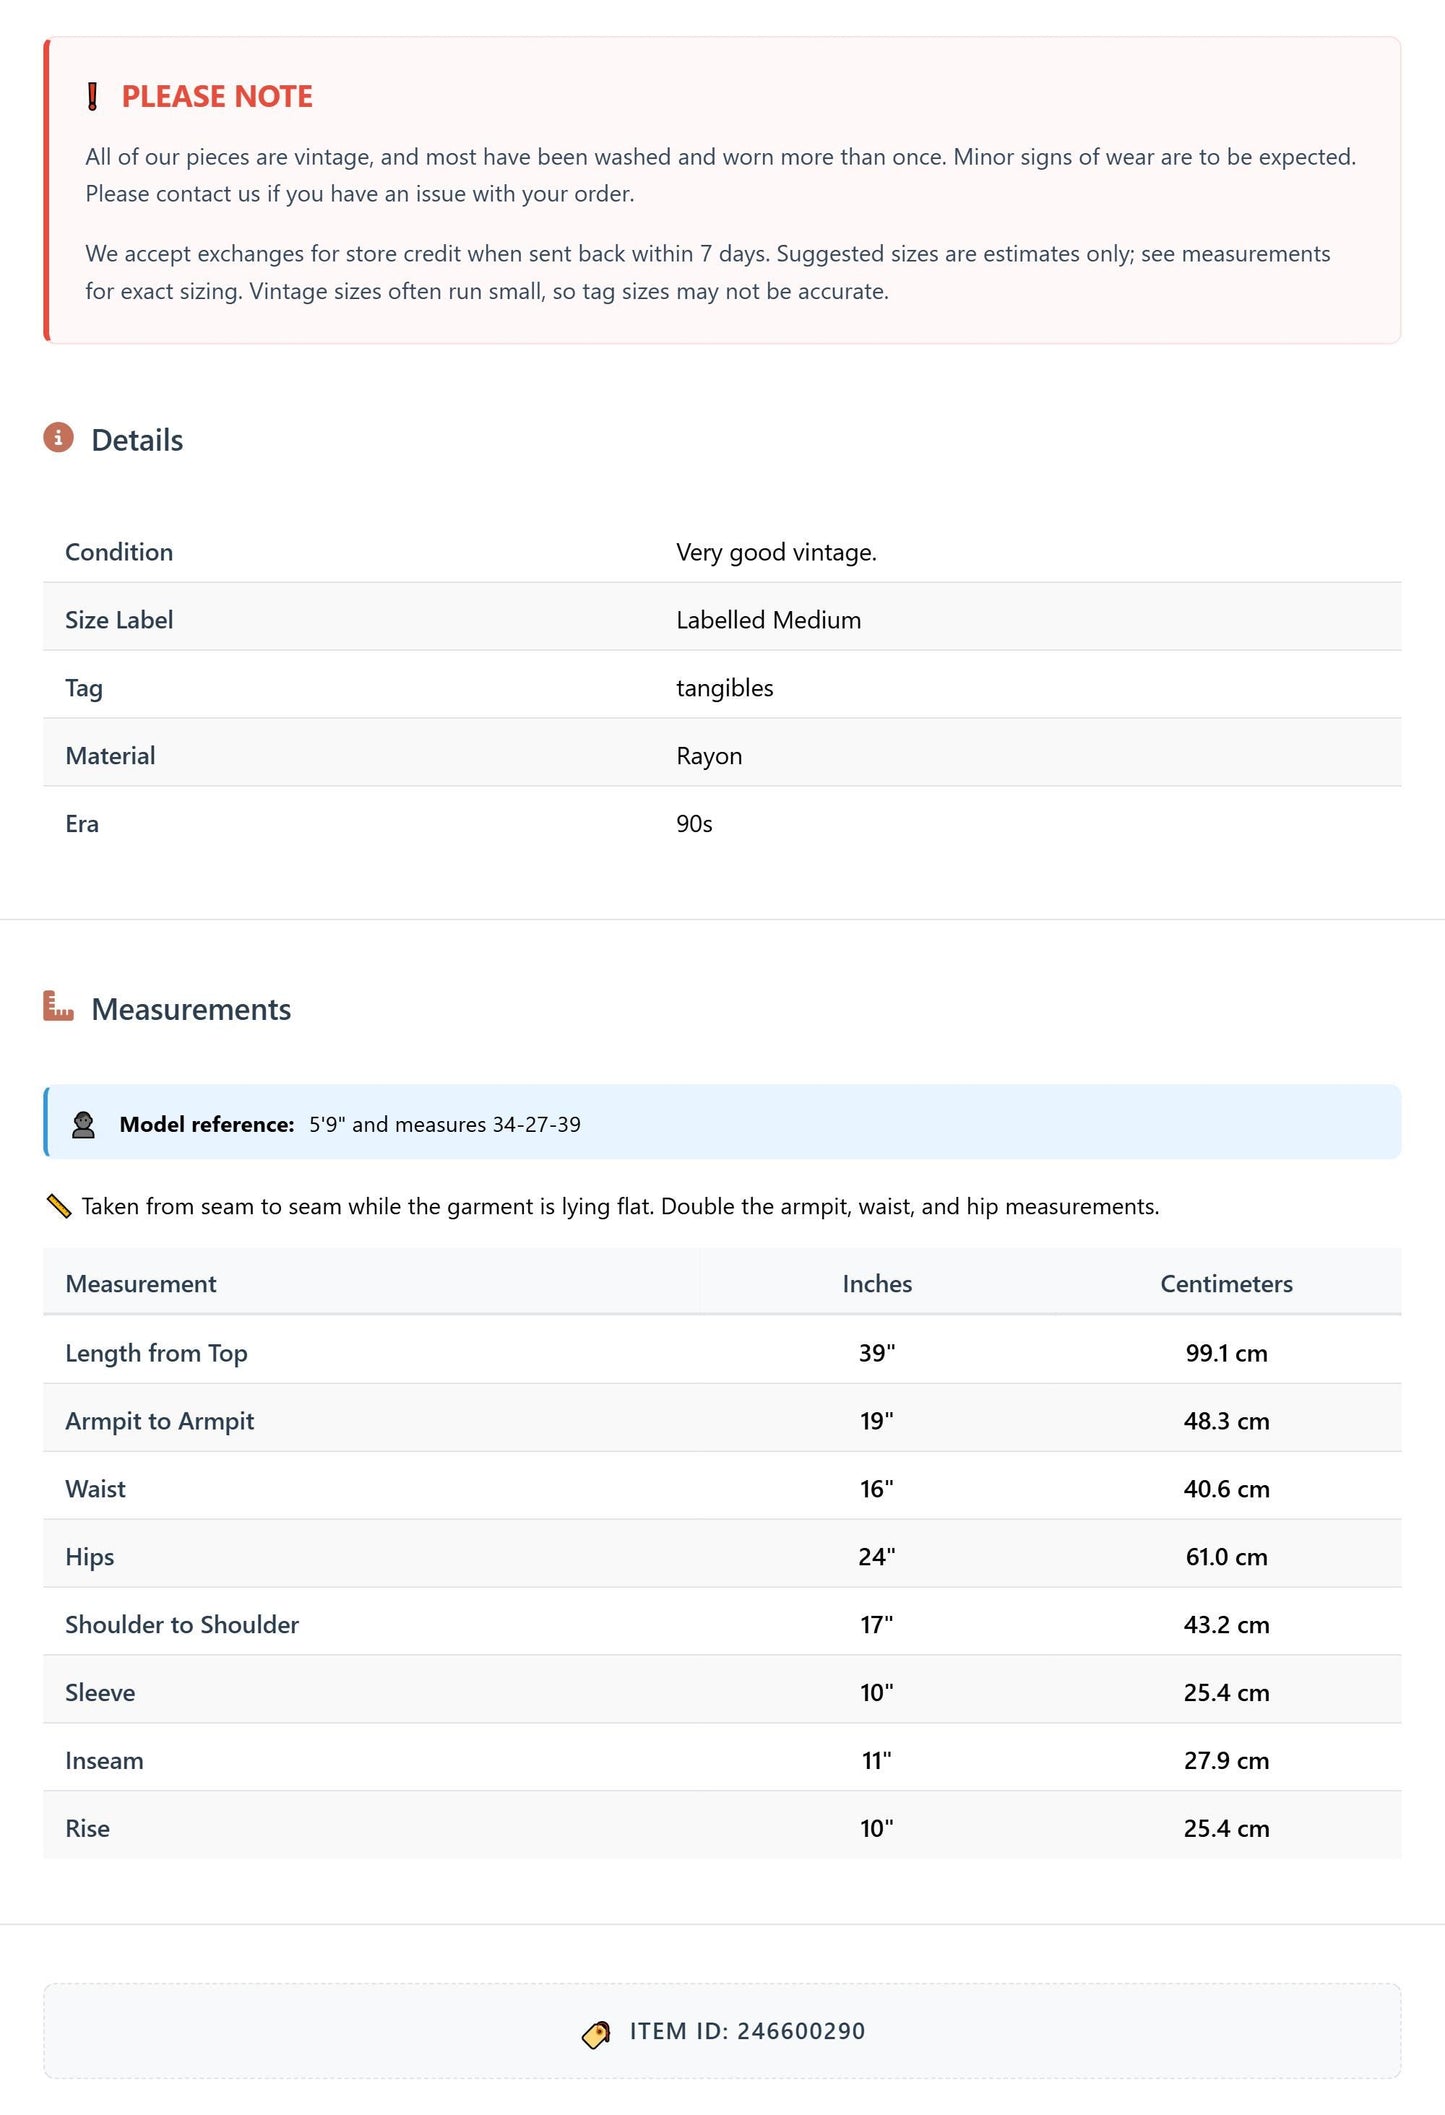This screenshot has width=1445, height=2115.
Task: Select the Shoulder to Shoulder row label
Action: (x=182, y=1625)
